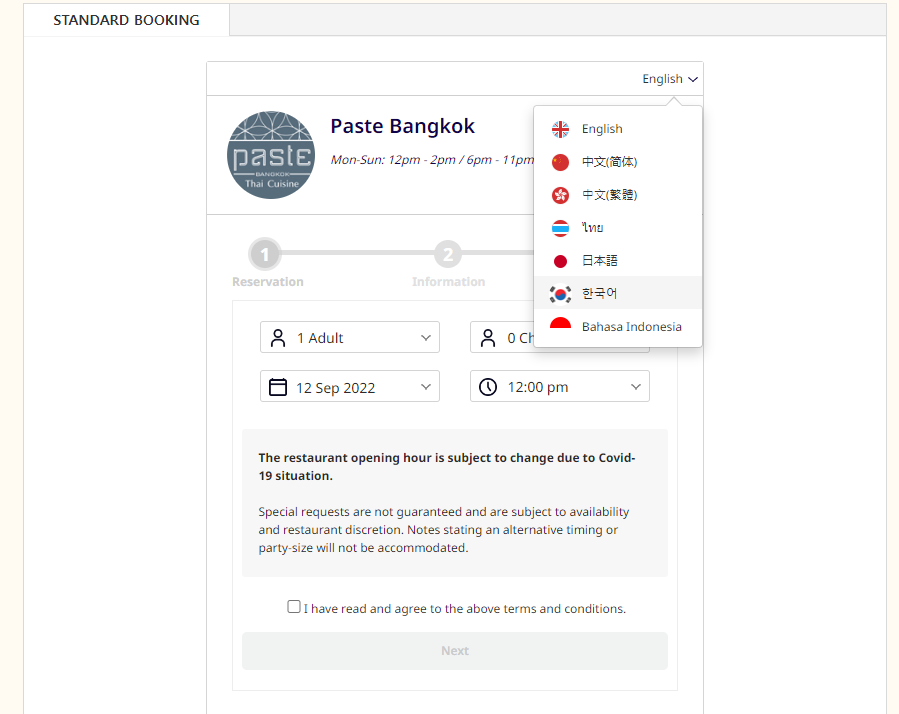Select 中文(简体) language option
The height and width of the screenshot is (714, 899).
617,162
